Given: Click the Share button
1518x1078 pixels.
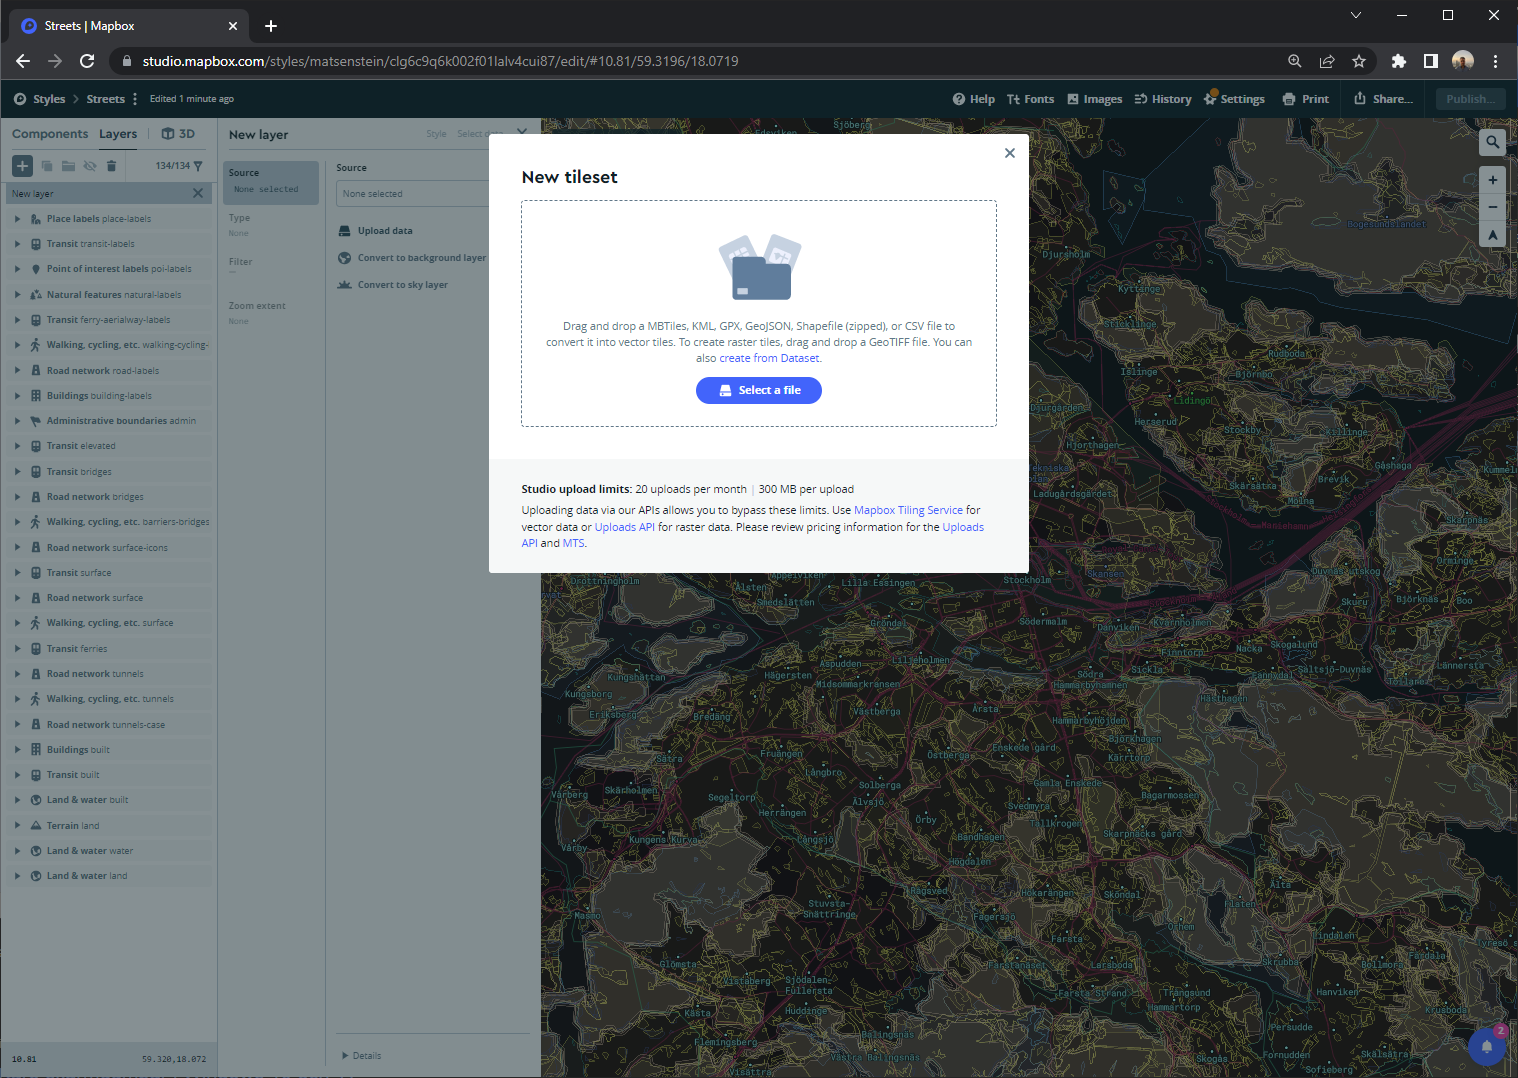Looking at the screenshot, I should tap(1383, 99).
